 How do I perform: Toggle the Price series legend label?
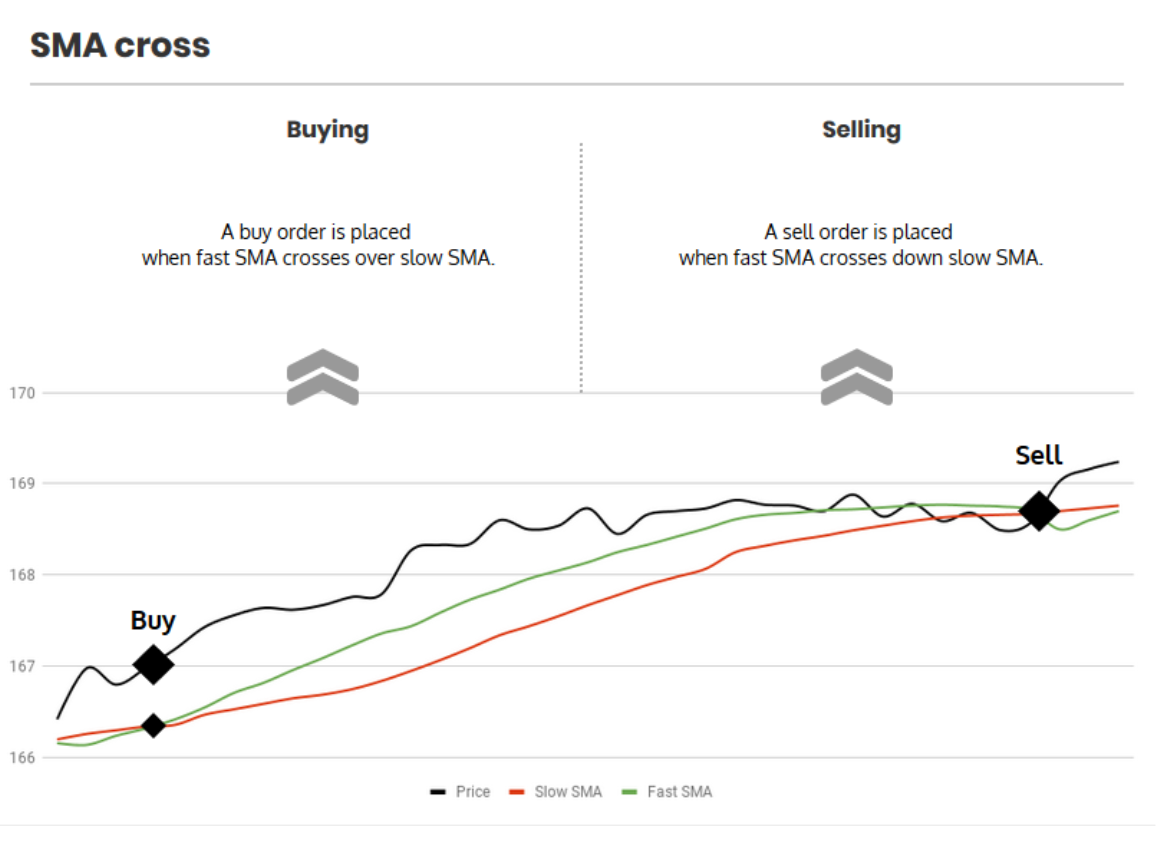[473, 792]
